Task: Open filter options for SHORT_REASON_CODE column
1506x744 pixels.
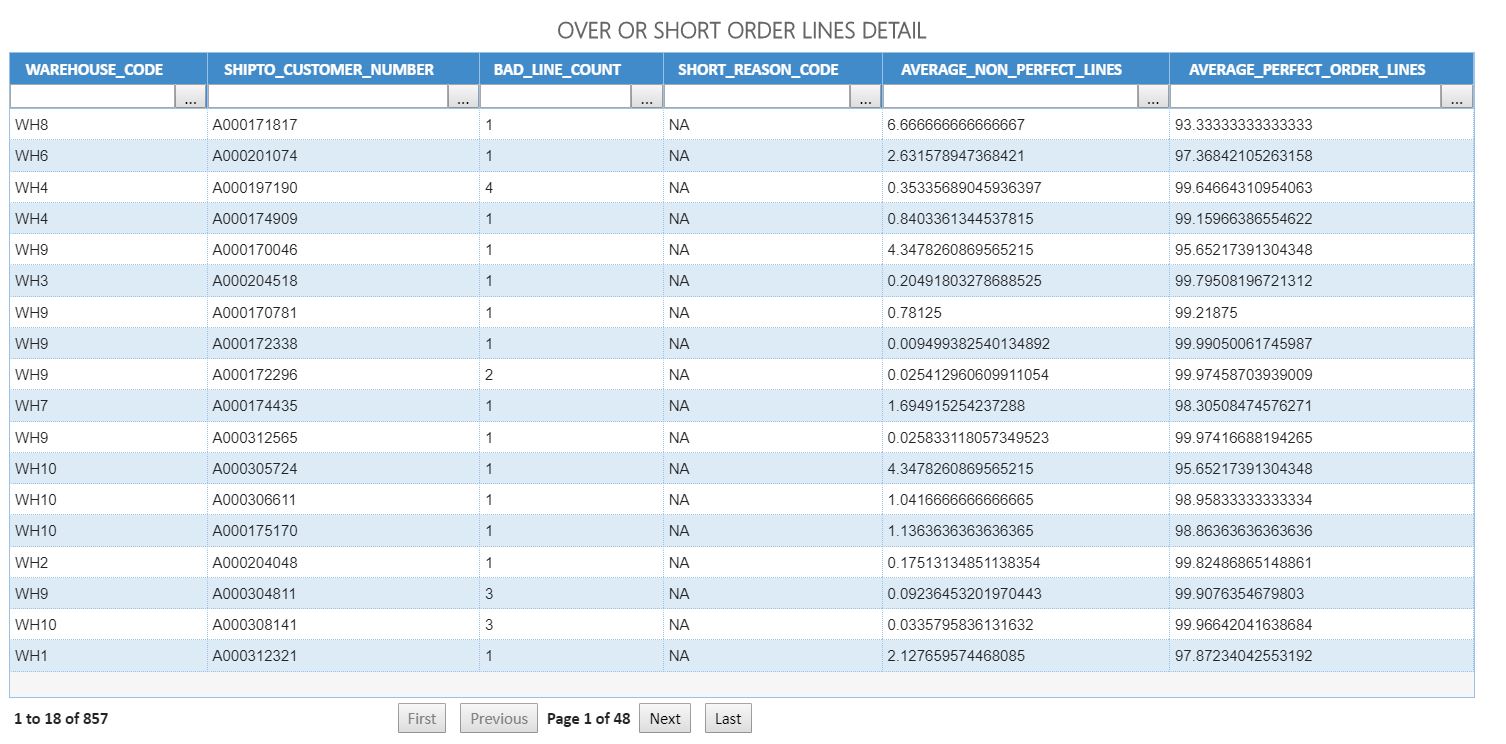Action: coord(866,97)
